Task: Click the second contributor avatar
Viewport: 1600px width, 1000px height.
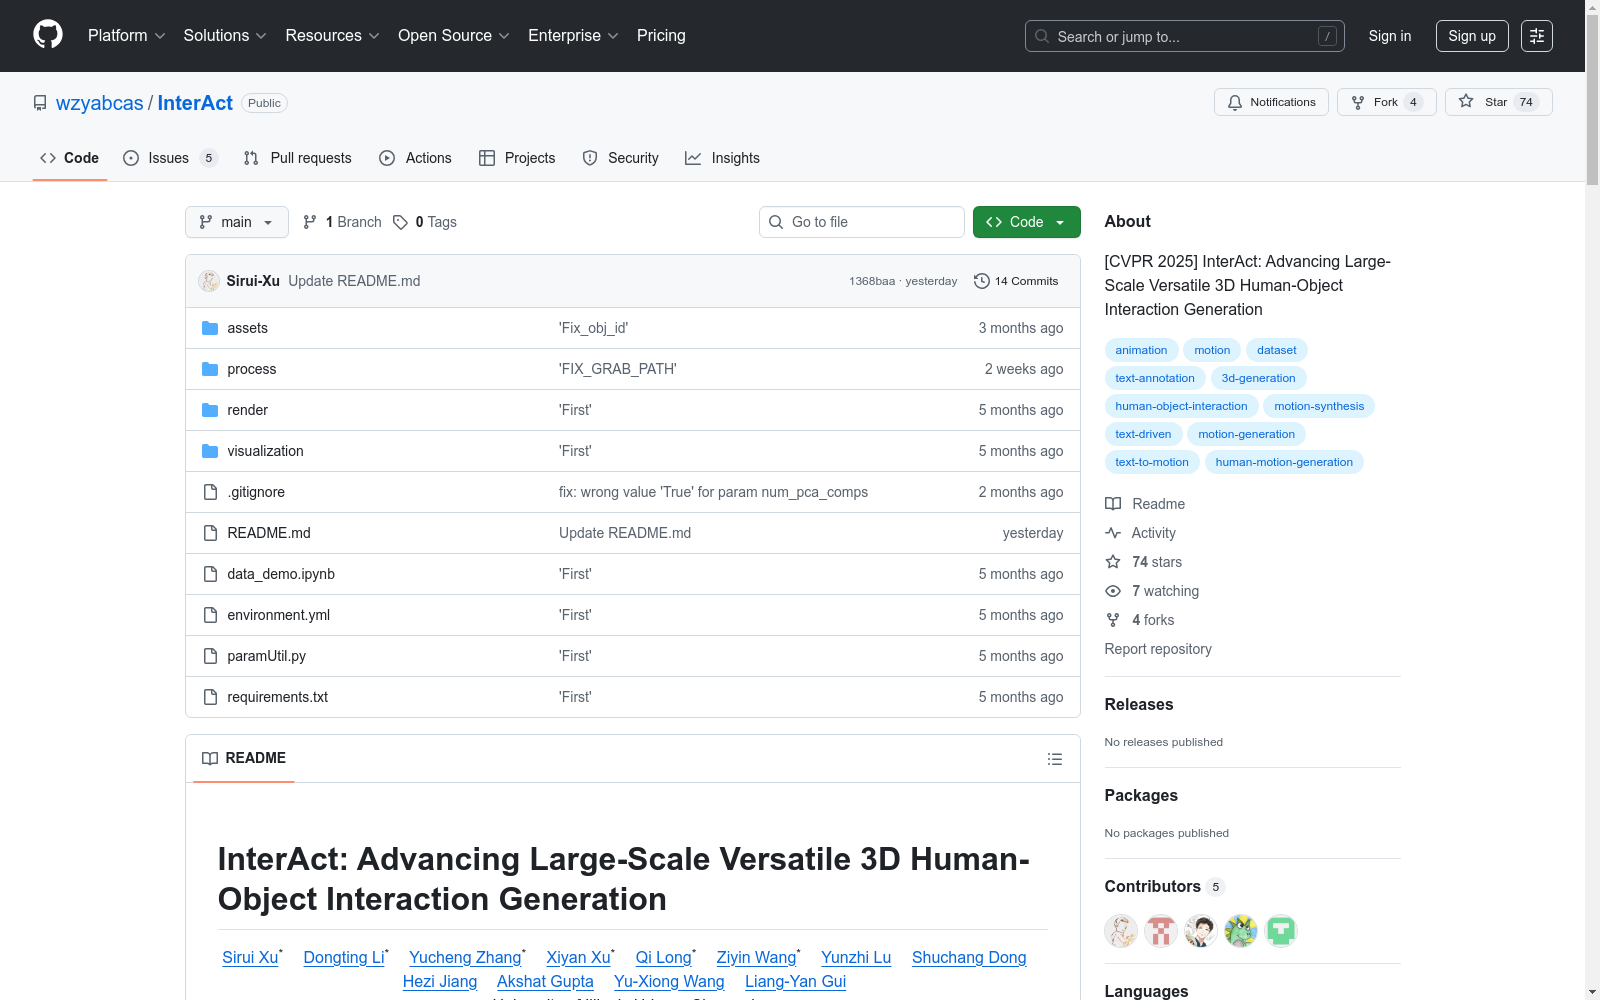Action: click(x=1161, y=931)
